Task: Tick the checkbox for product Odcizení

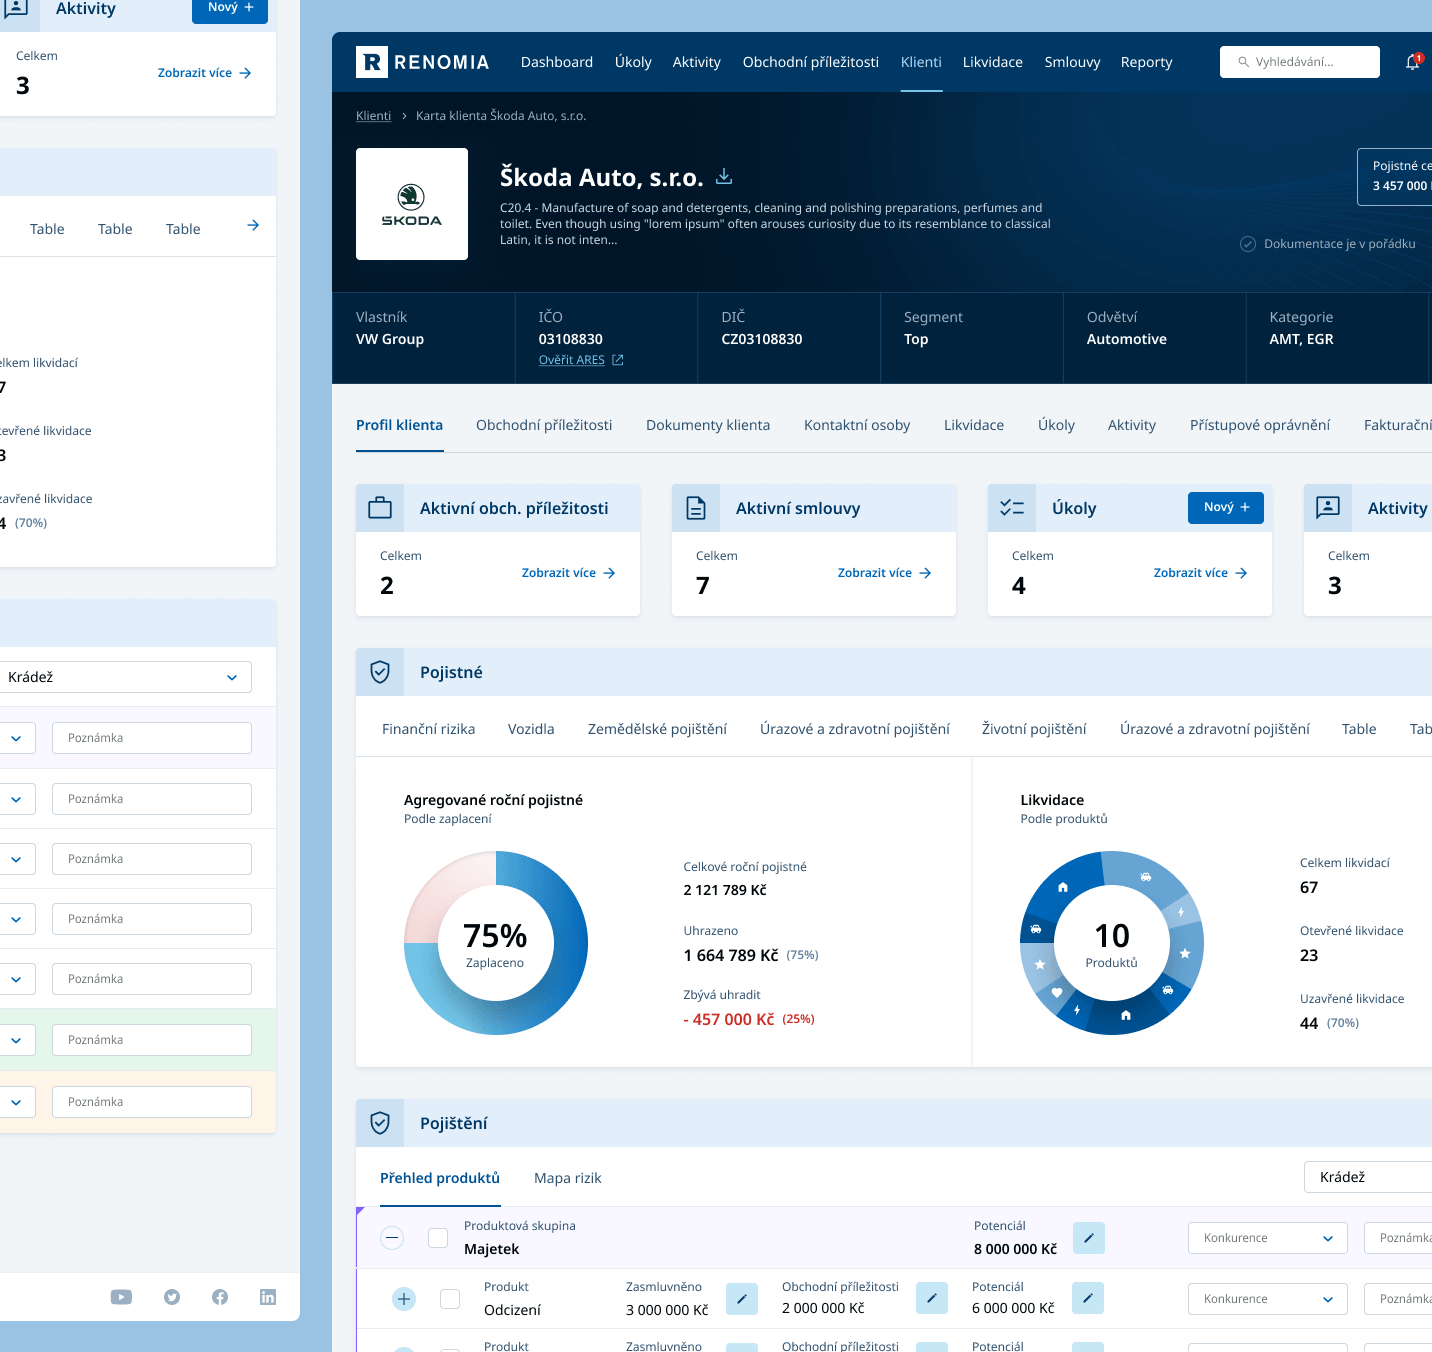Action: coord(450,1299)
